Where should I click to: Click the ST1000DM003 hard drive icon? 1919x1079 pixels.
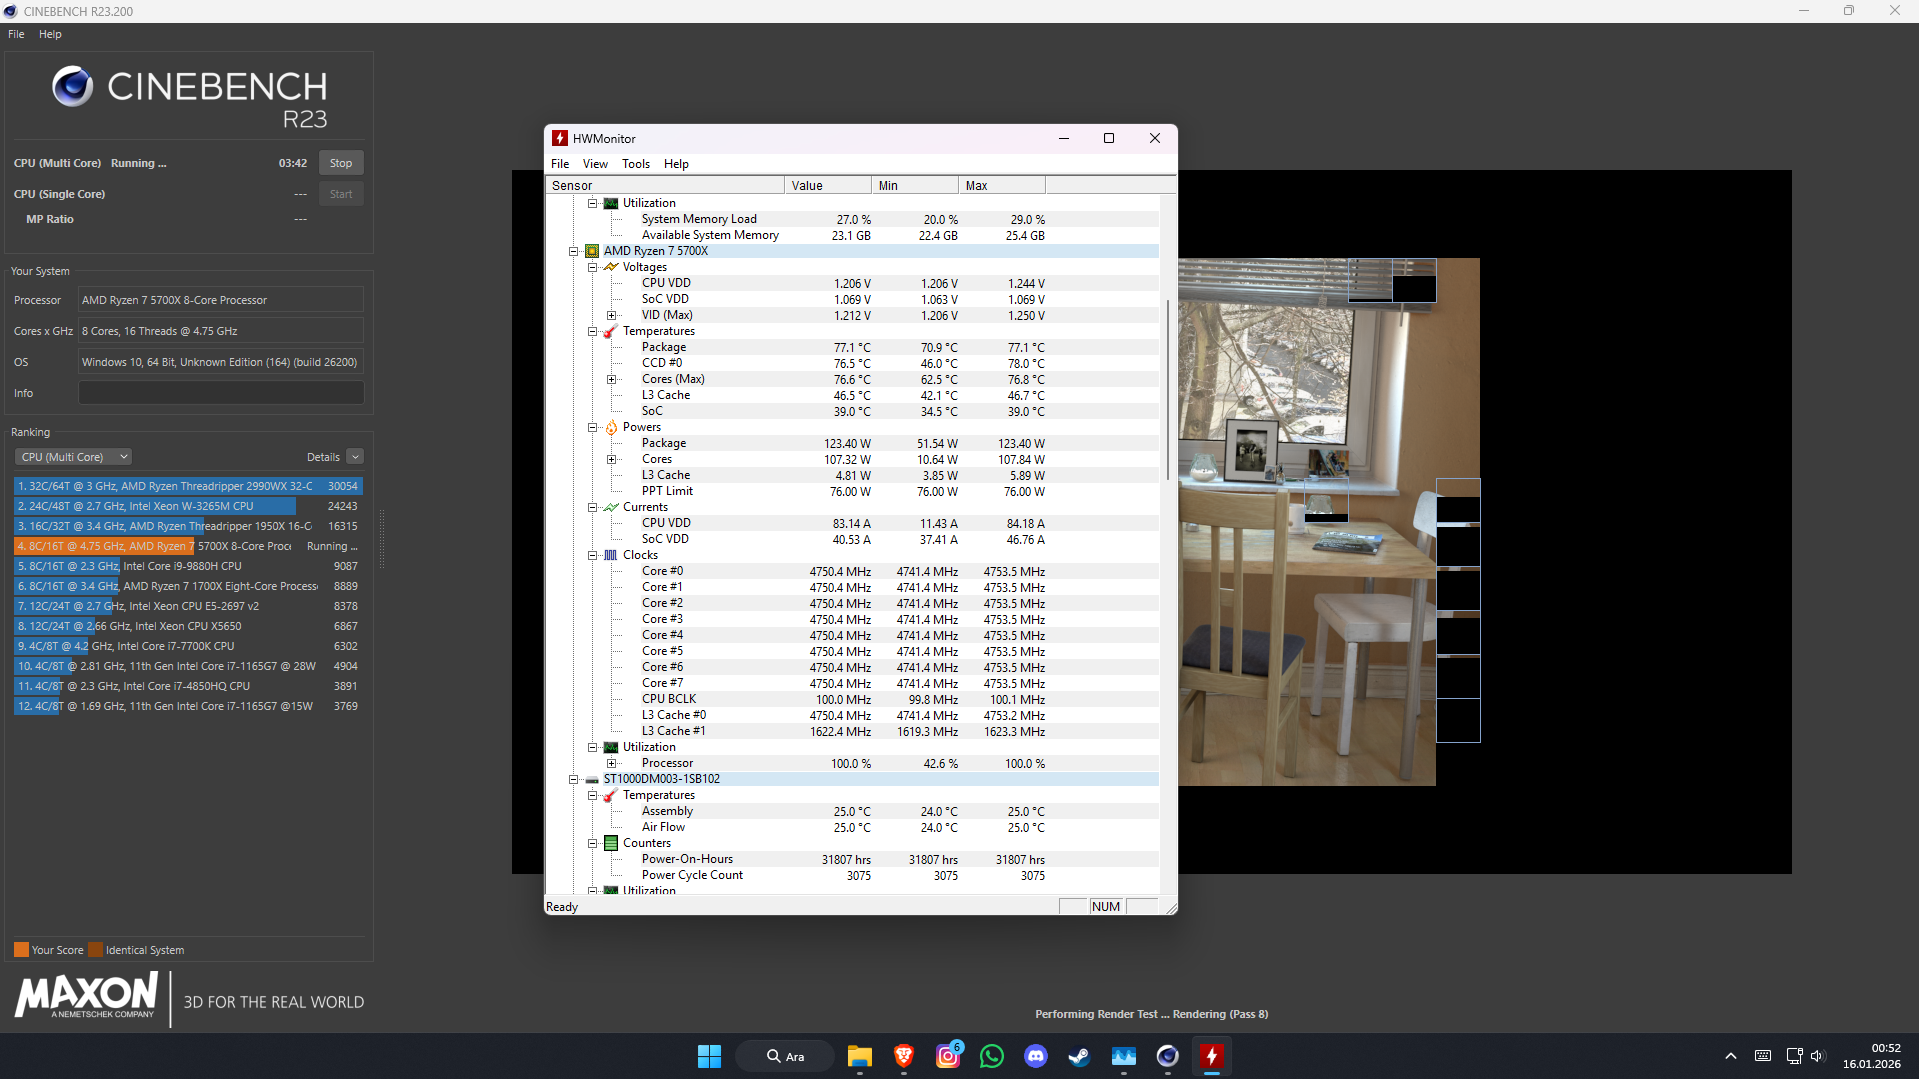pos(592,779)
